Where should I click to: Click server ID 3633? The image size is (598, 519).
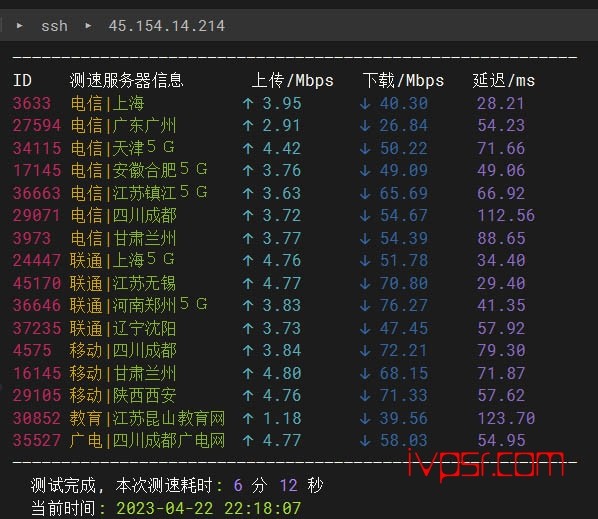pos(32,103)
